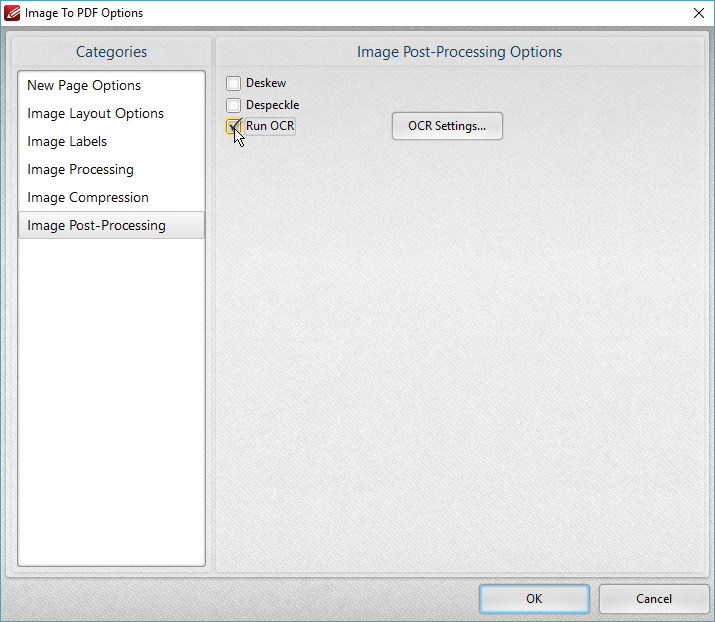Confirm with the OK button
The height and width of the screenshot is (622, 715).
coord(534,598)
